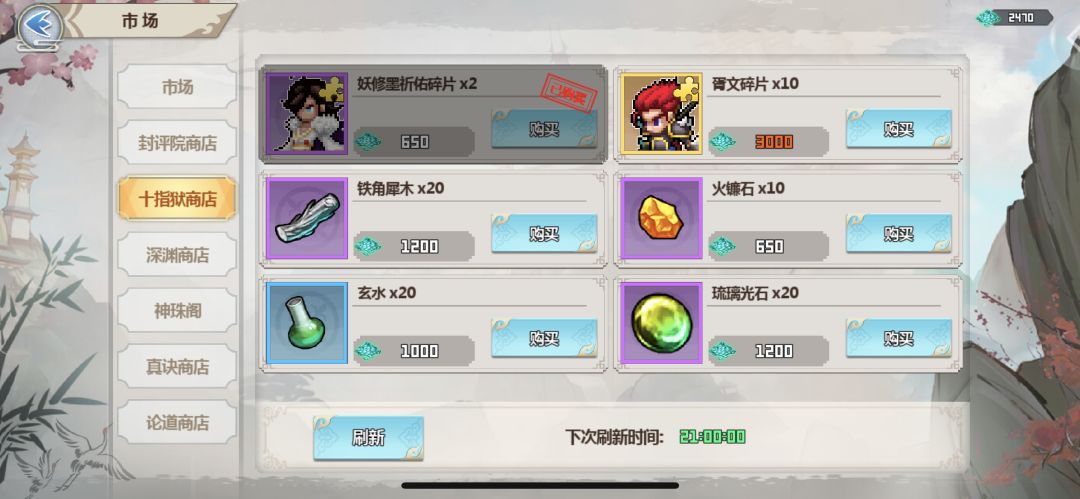Viewport: 1080px width, 499px height.
Task: Switch to 封评院商店 tab
Action: click(x=177, y=143)
